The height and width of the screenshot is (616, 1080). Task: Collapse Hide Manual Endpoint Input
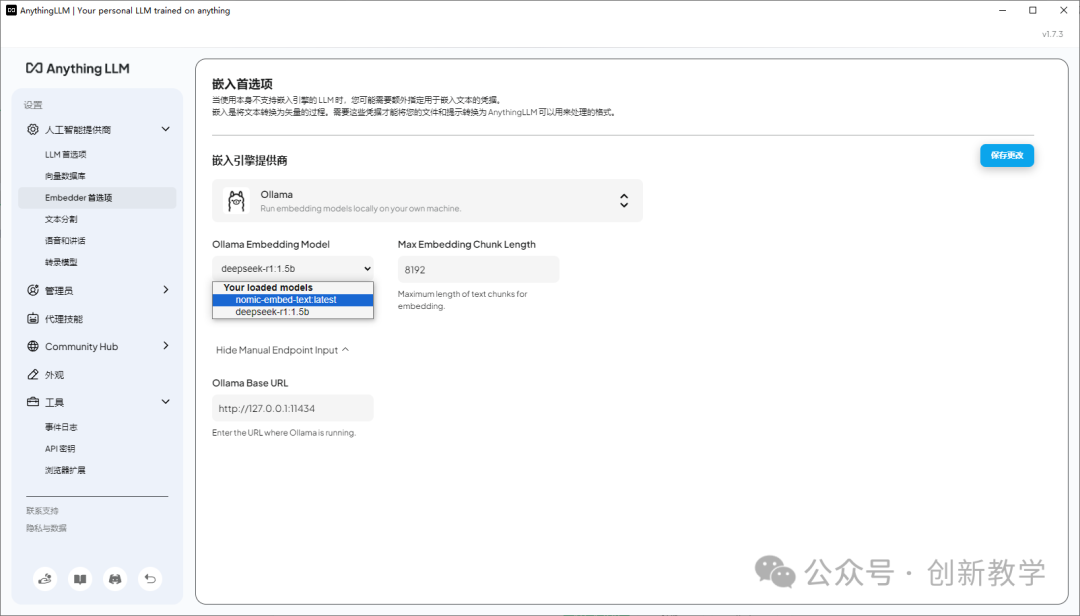pyautogui.click(x=282, y=350)
